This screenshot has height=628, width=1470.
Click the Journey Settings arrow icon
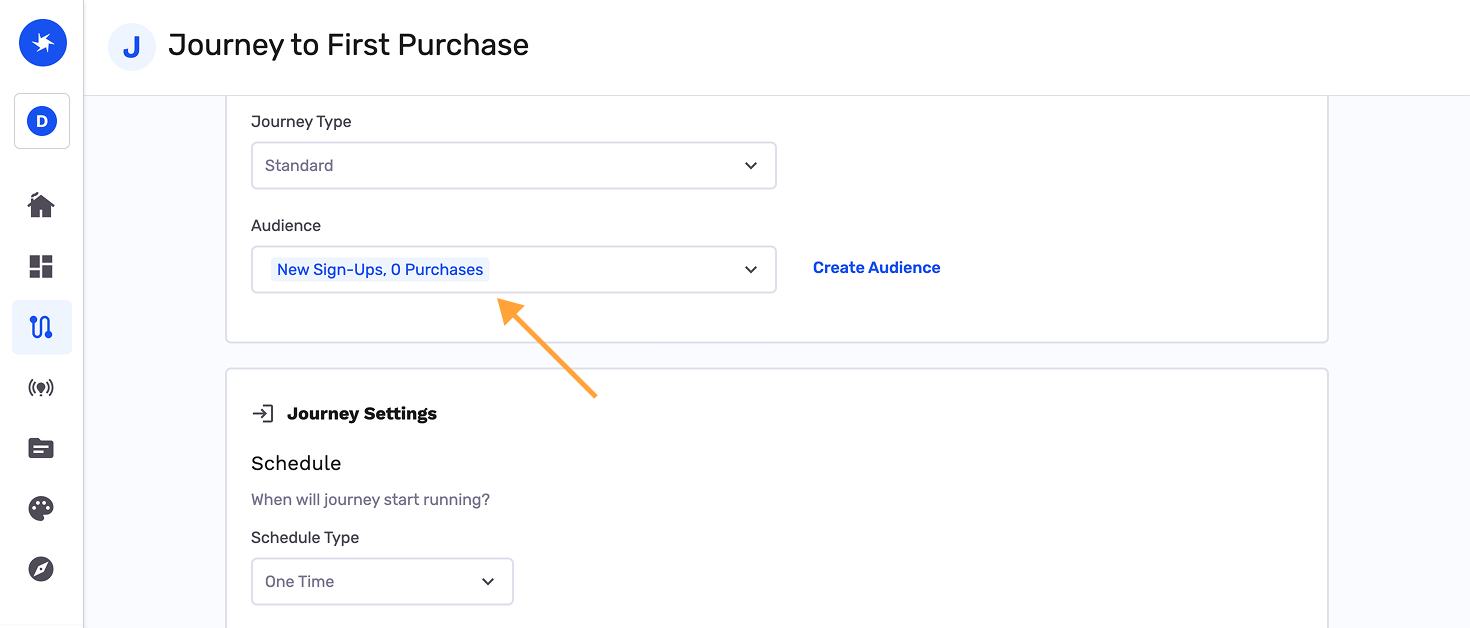tap(263, 413)
